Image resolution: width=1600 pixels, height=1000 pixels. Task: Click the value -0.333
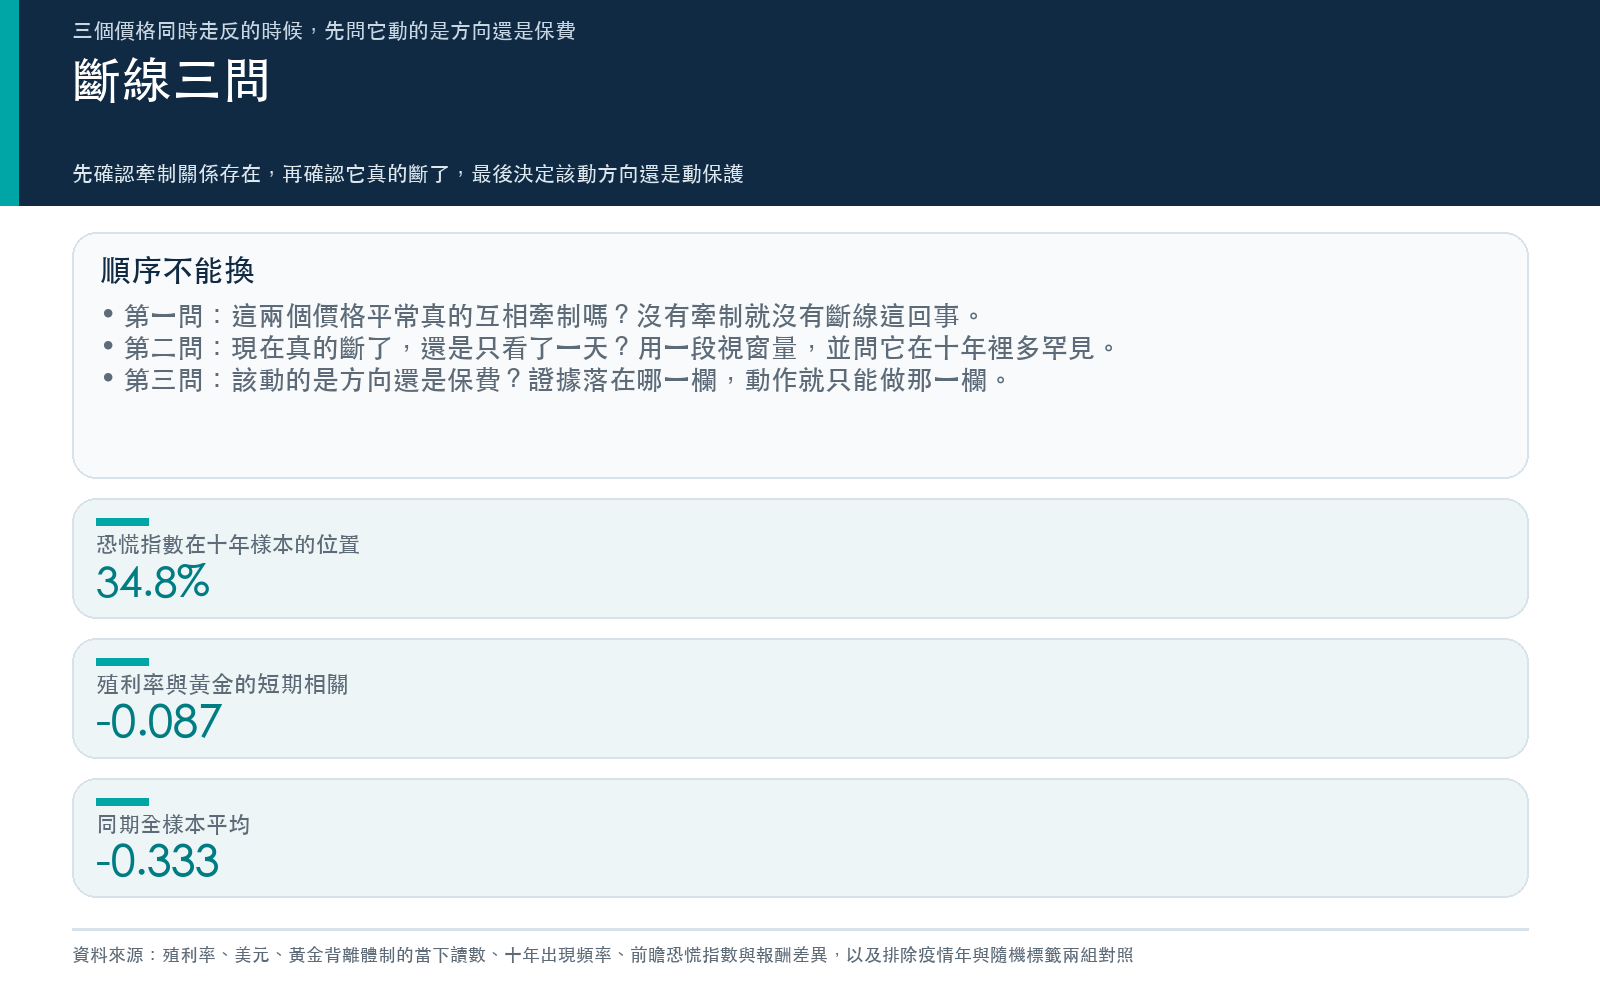157,862
